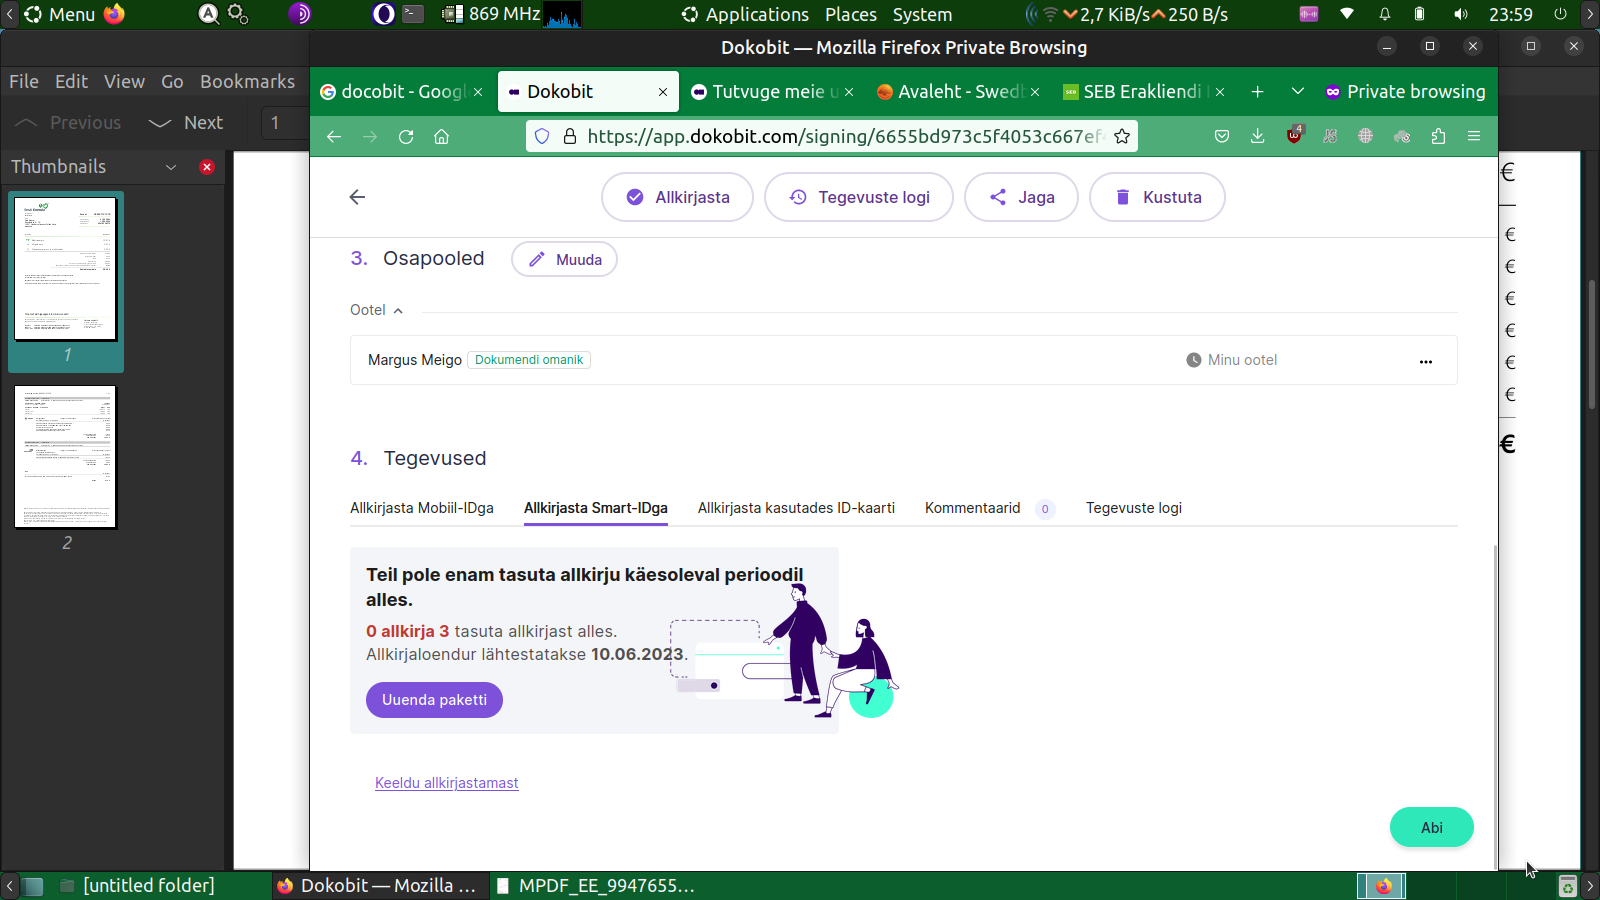Click the Tegevuste logi button in header
1600x900 pixels.
(859, 197)
